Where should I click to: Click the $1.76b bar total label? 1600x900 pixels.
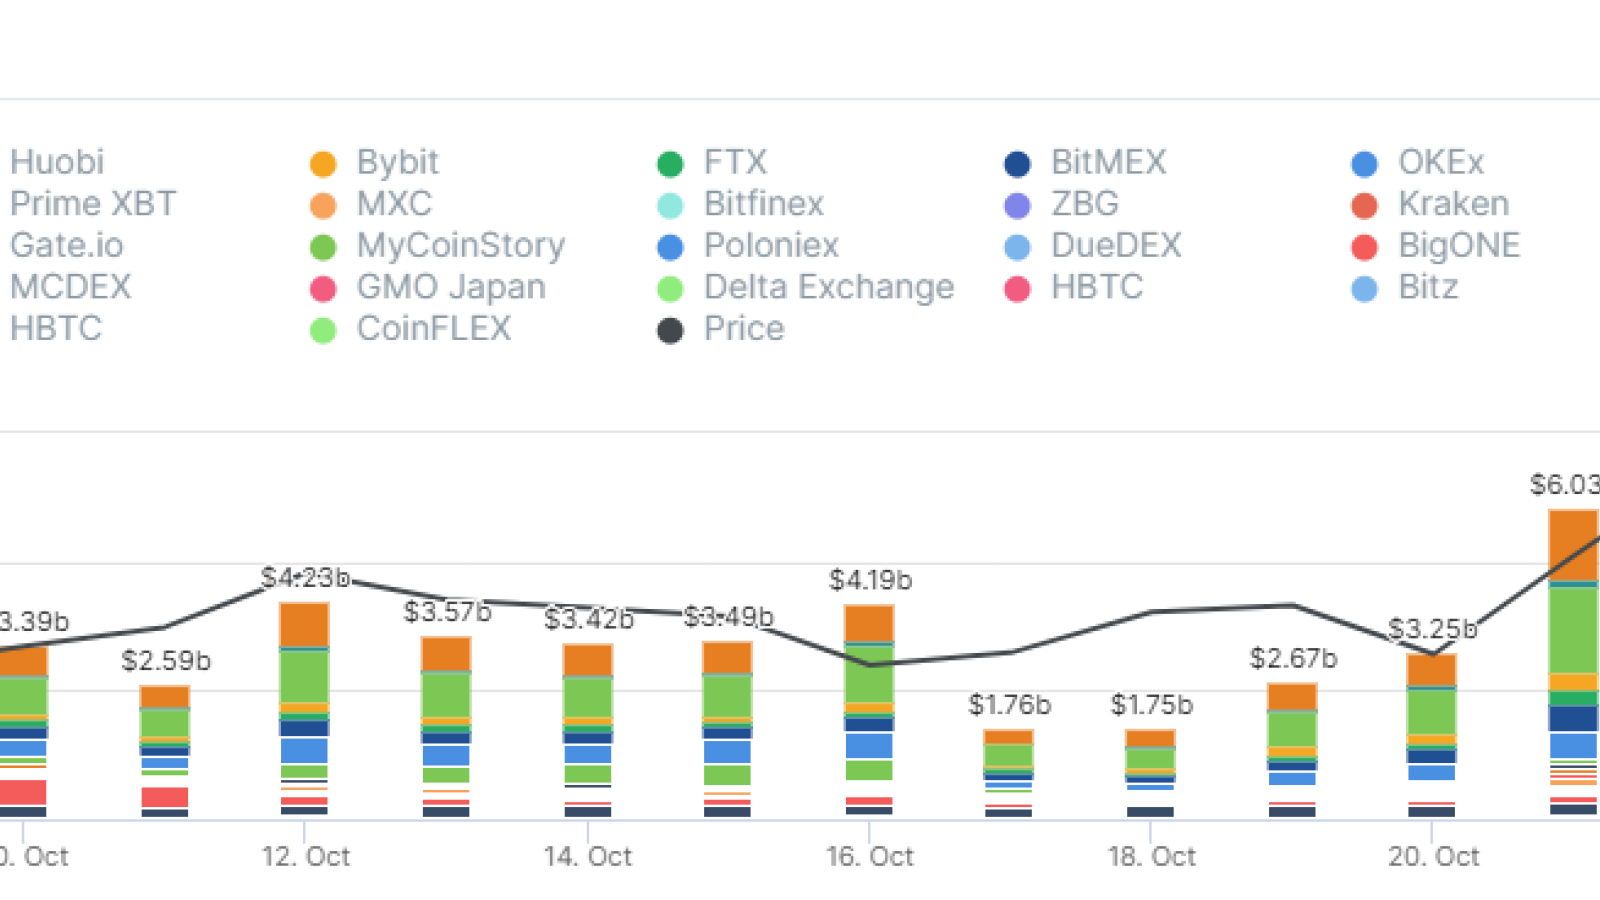pos(1010,705)
